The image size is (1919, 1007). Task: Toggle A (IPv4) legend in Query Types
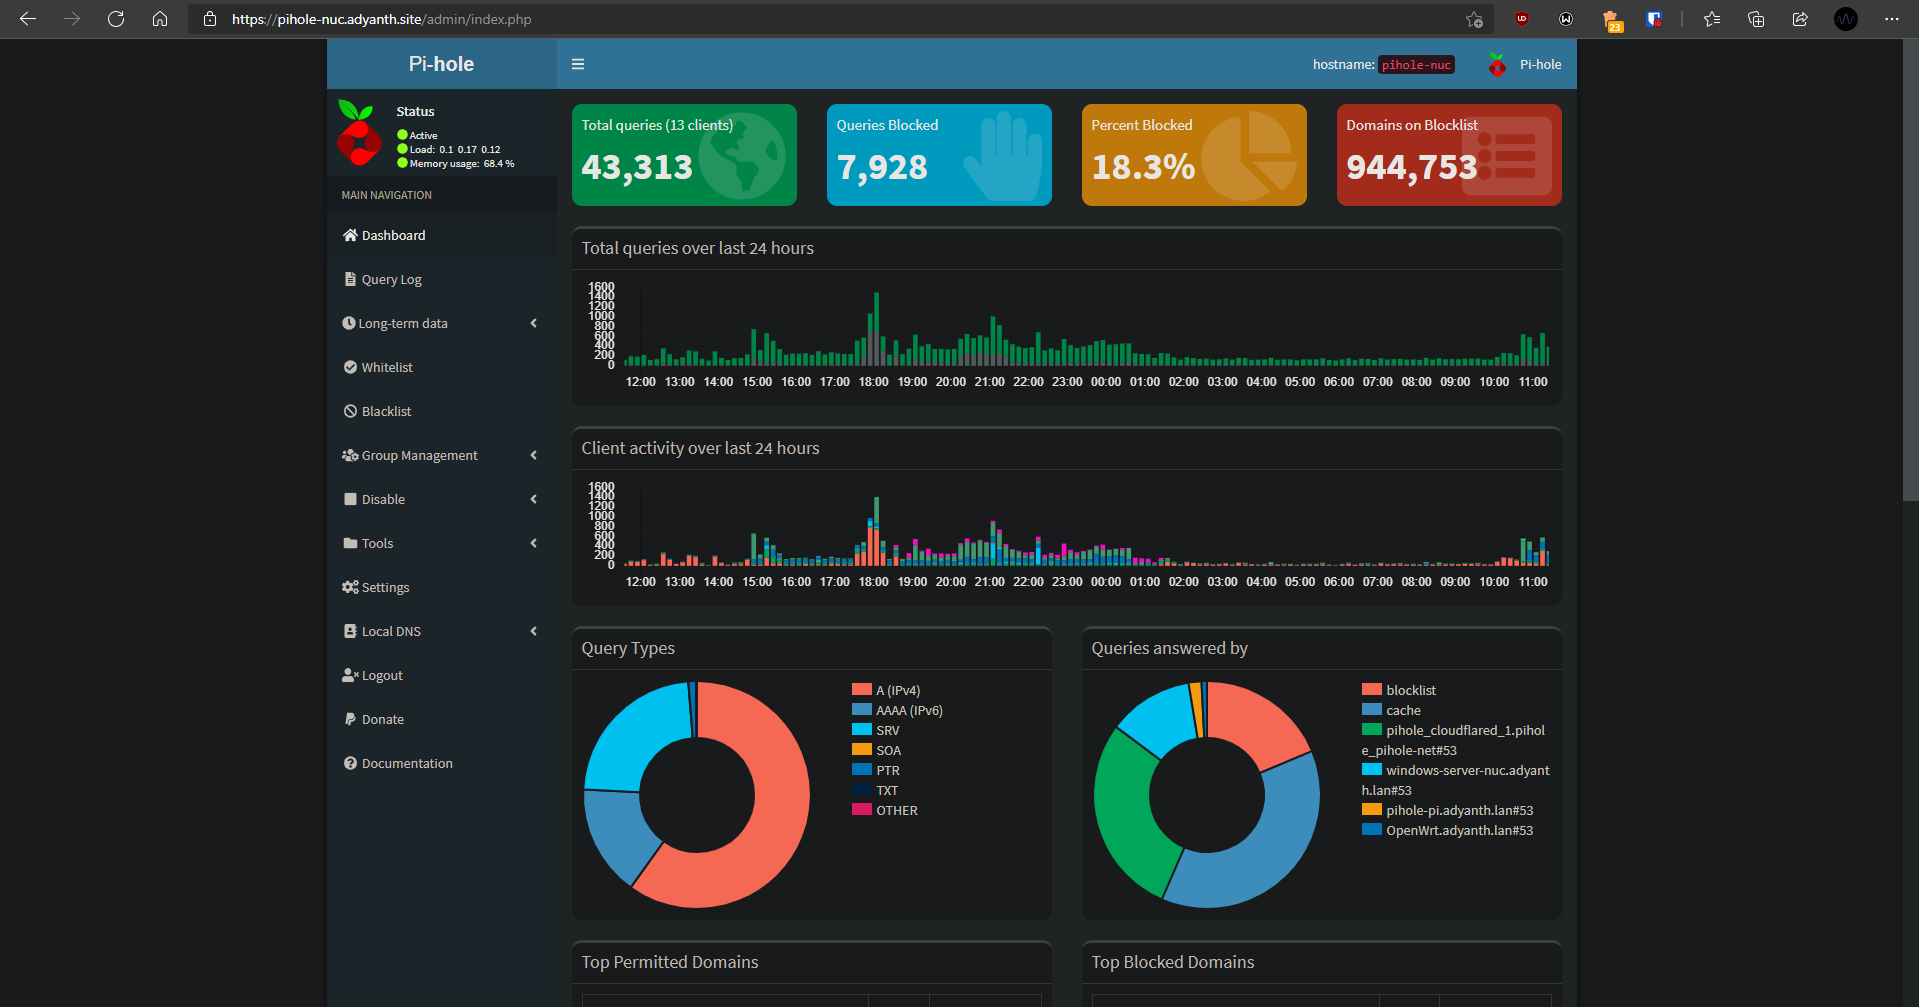[897, 690]
